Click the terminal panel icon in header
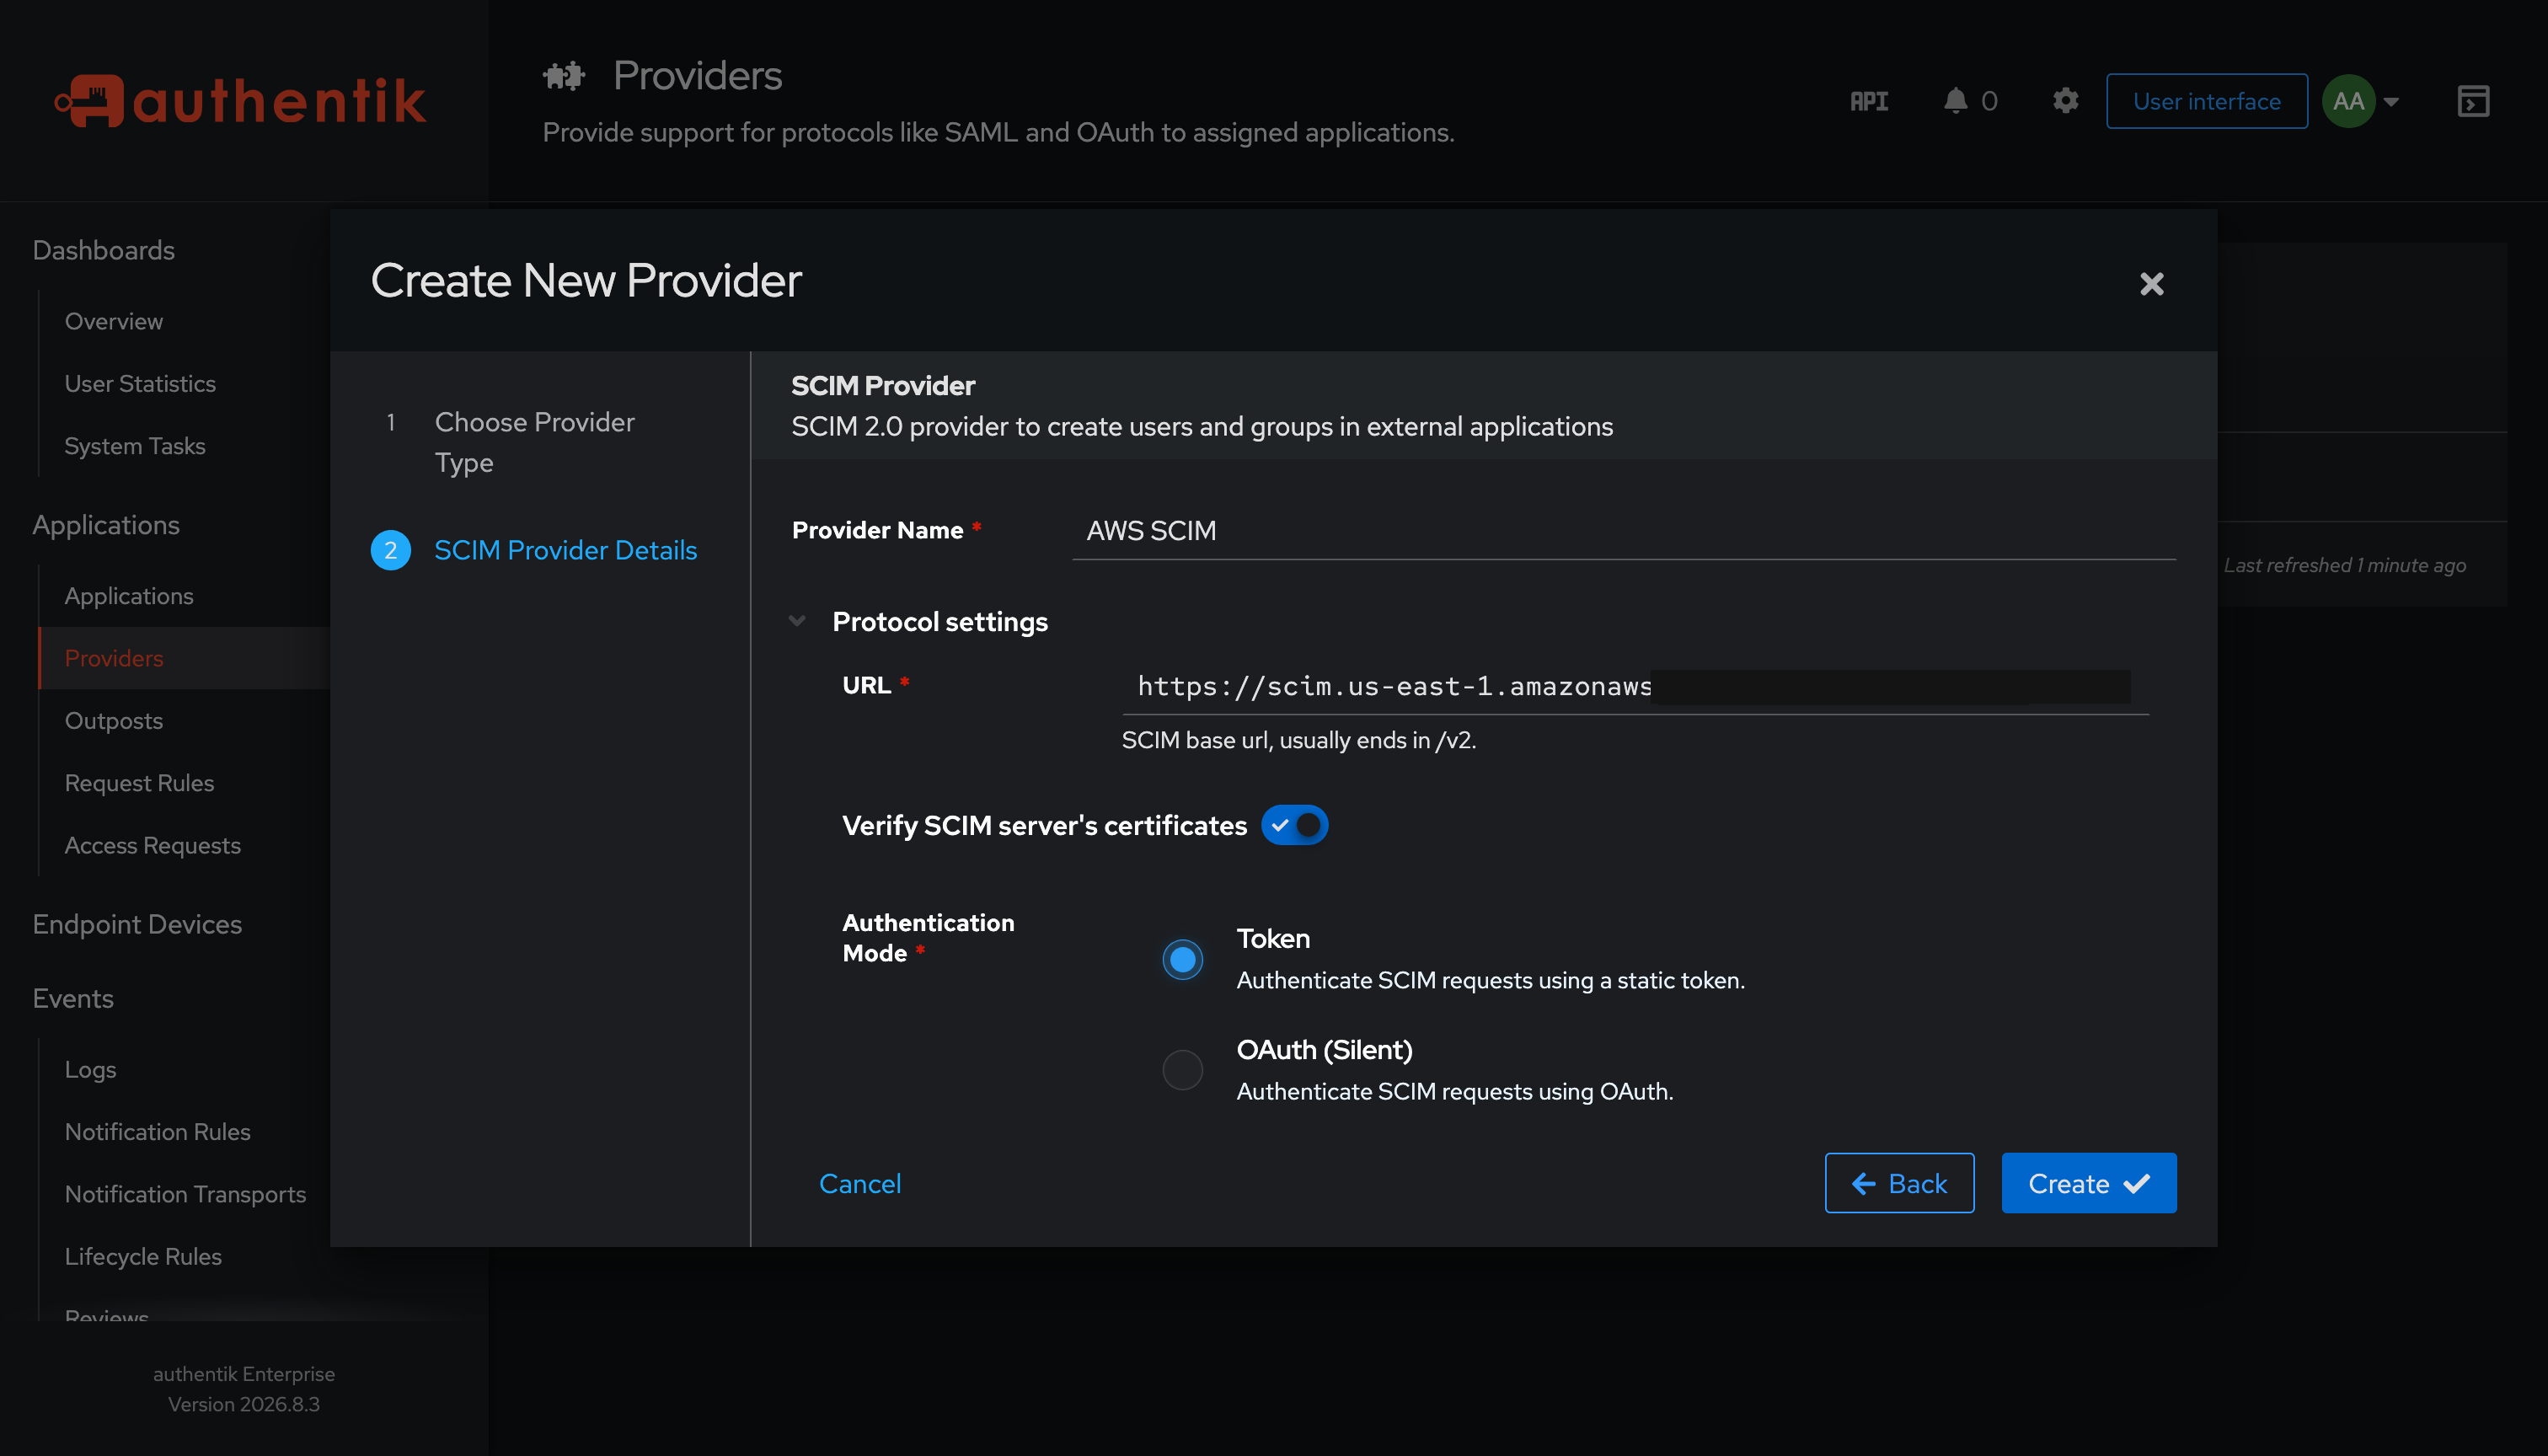 pos(2473,101)
